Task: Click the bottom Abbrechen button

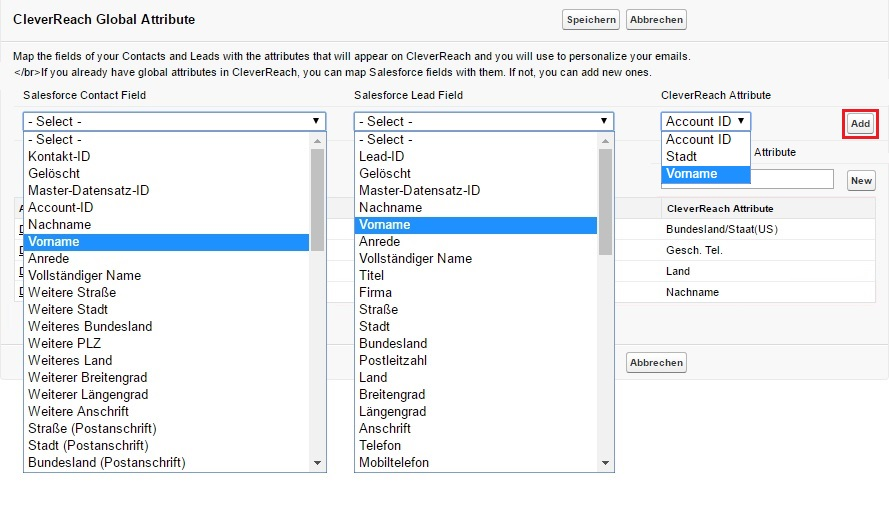Action: 656,363
